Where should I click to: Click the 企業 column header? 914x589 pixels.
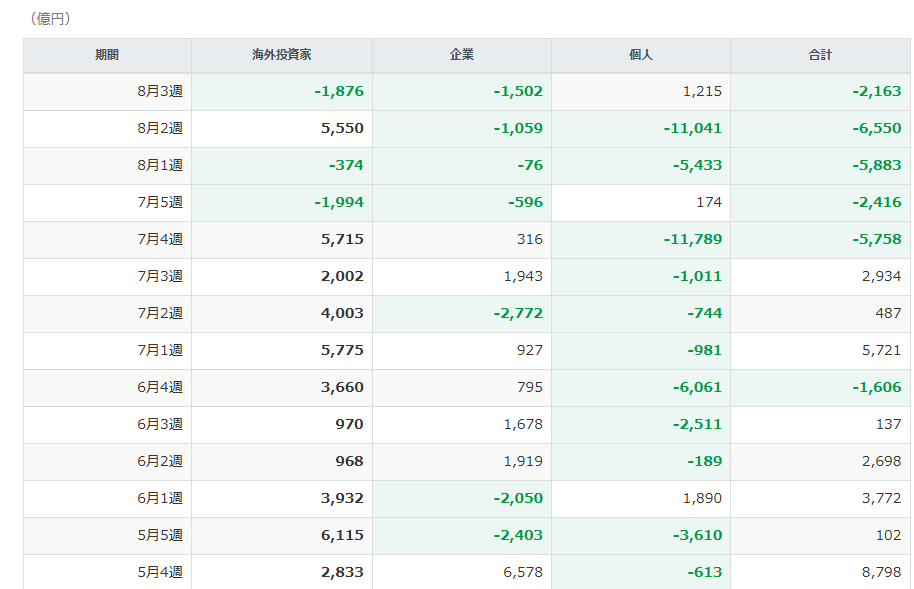click(462, 55)
